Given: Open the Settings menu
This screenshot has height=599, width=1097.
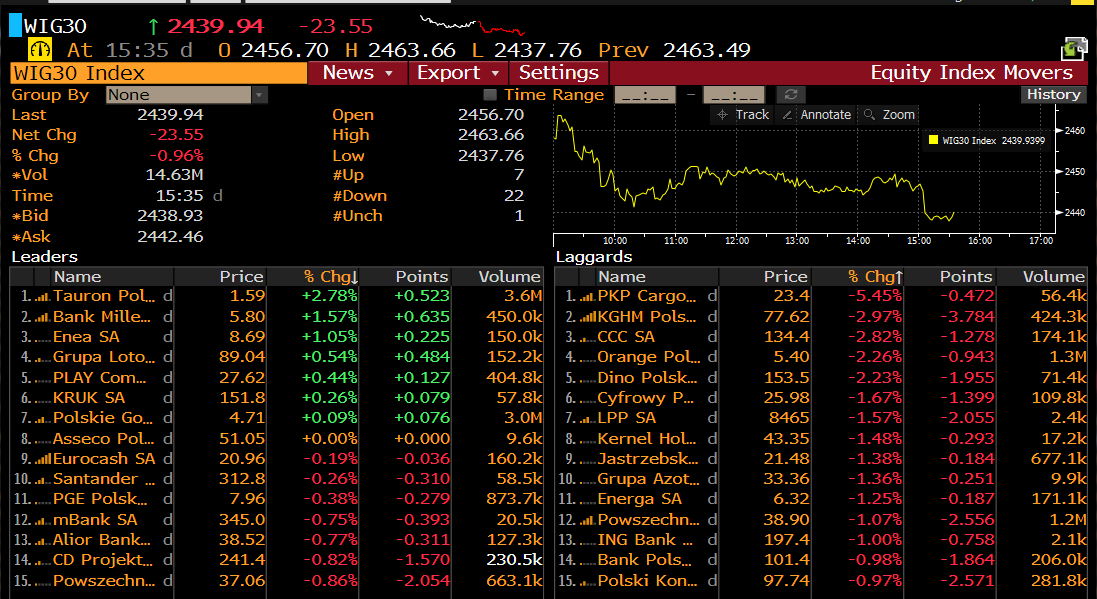Looking at the screenshot, I should click(559, 73).
